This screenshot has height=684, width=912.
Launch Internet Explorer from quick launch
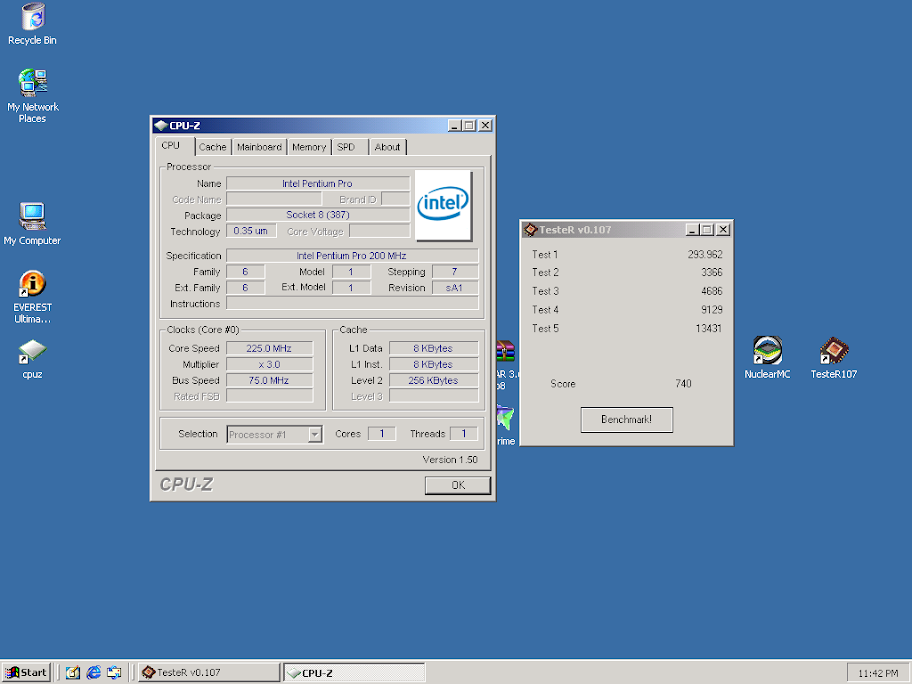[94, 672]
